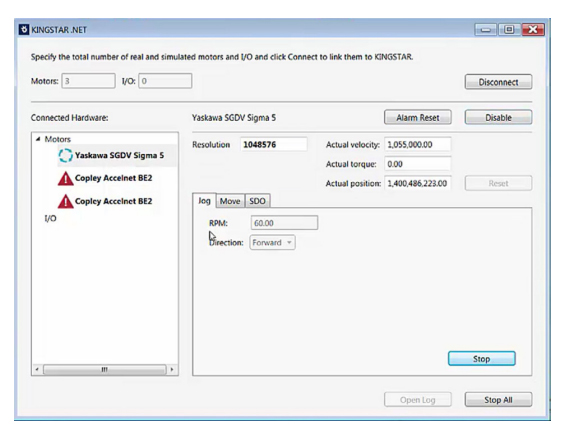Select the I/O tree node

click(x=50, y=218)
